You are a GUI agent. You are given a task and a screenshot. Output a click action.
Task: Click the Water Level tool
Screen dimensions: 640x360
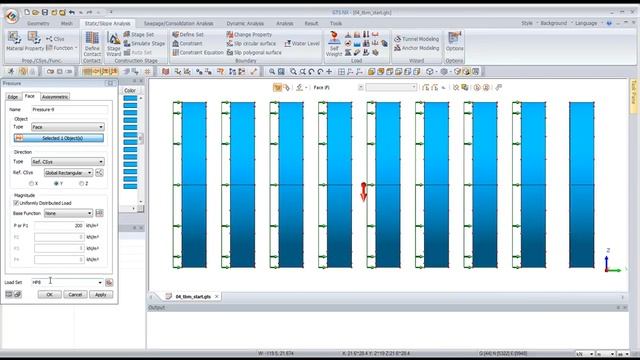coord(302,43)
